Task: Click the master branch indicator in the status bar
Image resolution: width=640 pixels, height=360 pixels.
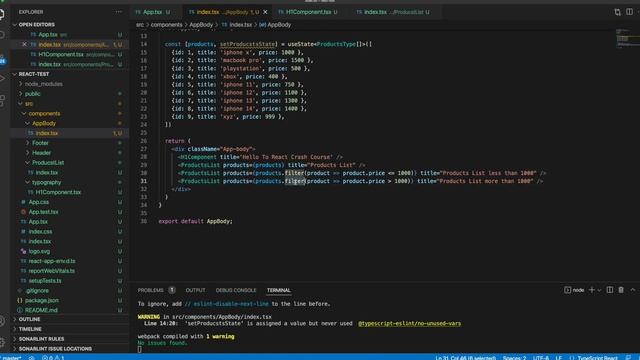Action: pos(11,358)
